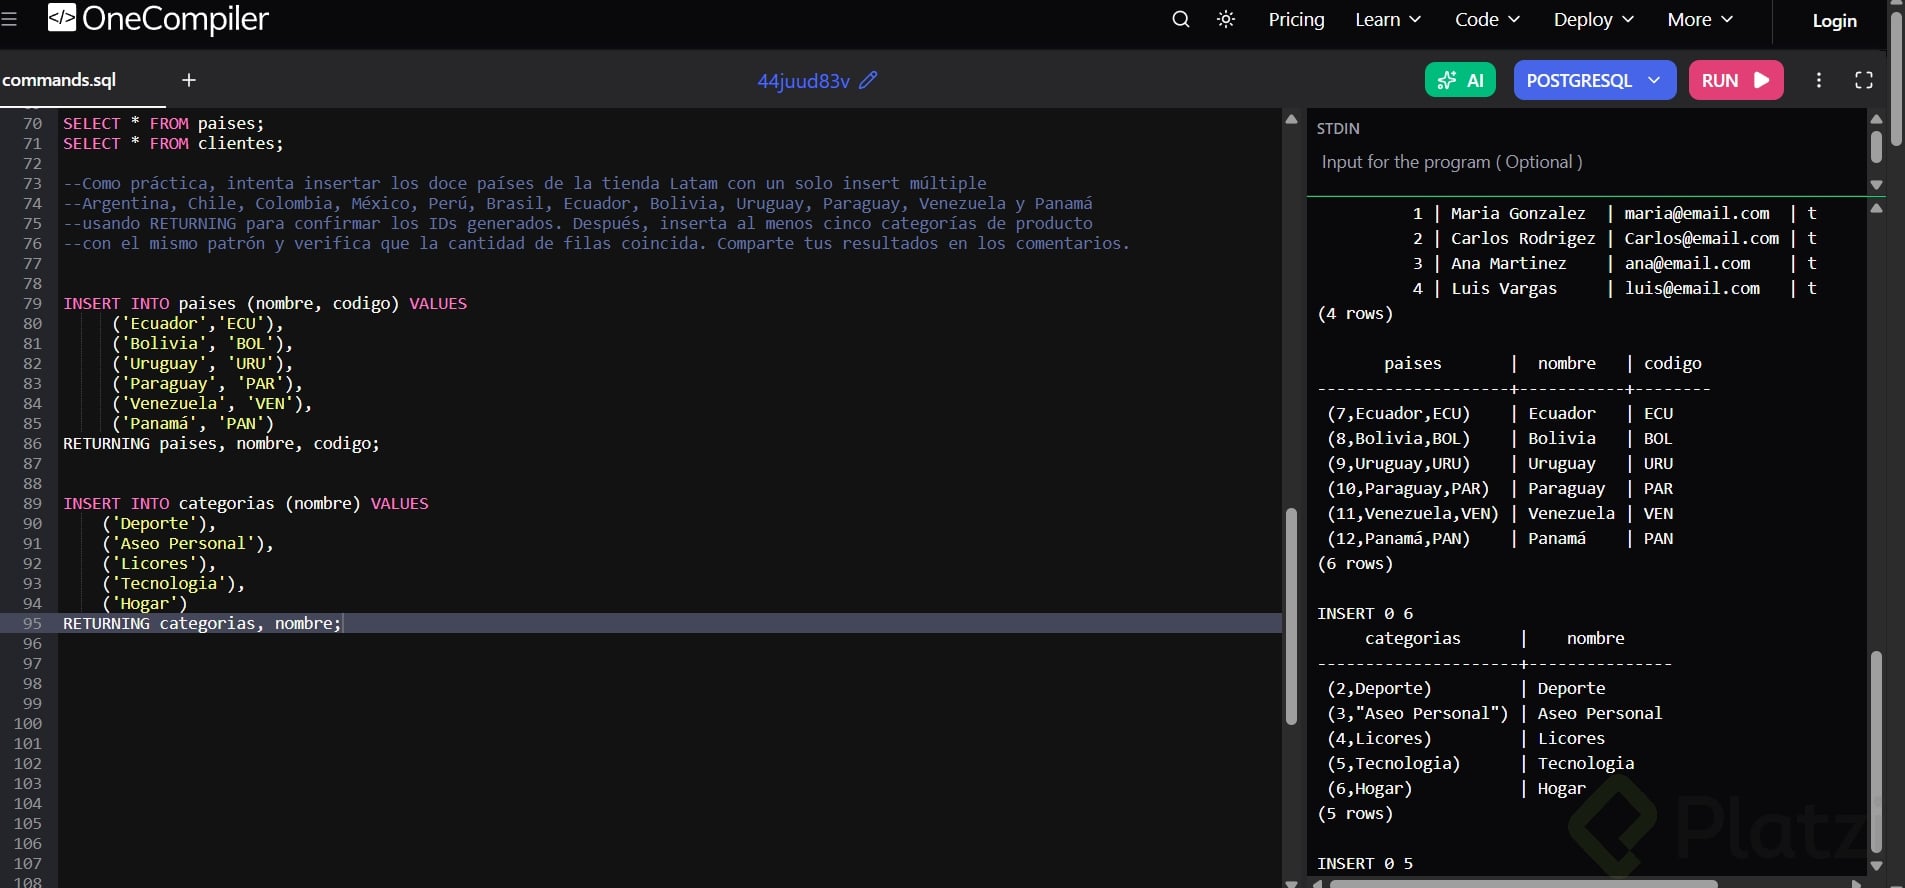Add a new file with plus icon
The height and width of the screenshot is (888, 1905).
189,80
